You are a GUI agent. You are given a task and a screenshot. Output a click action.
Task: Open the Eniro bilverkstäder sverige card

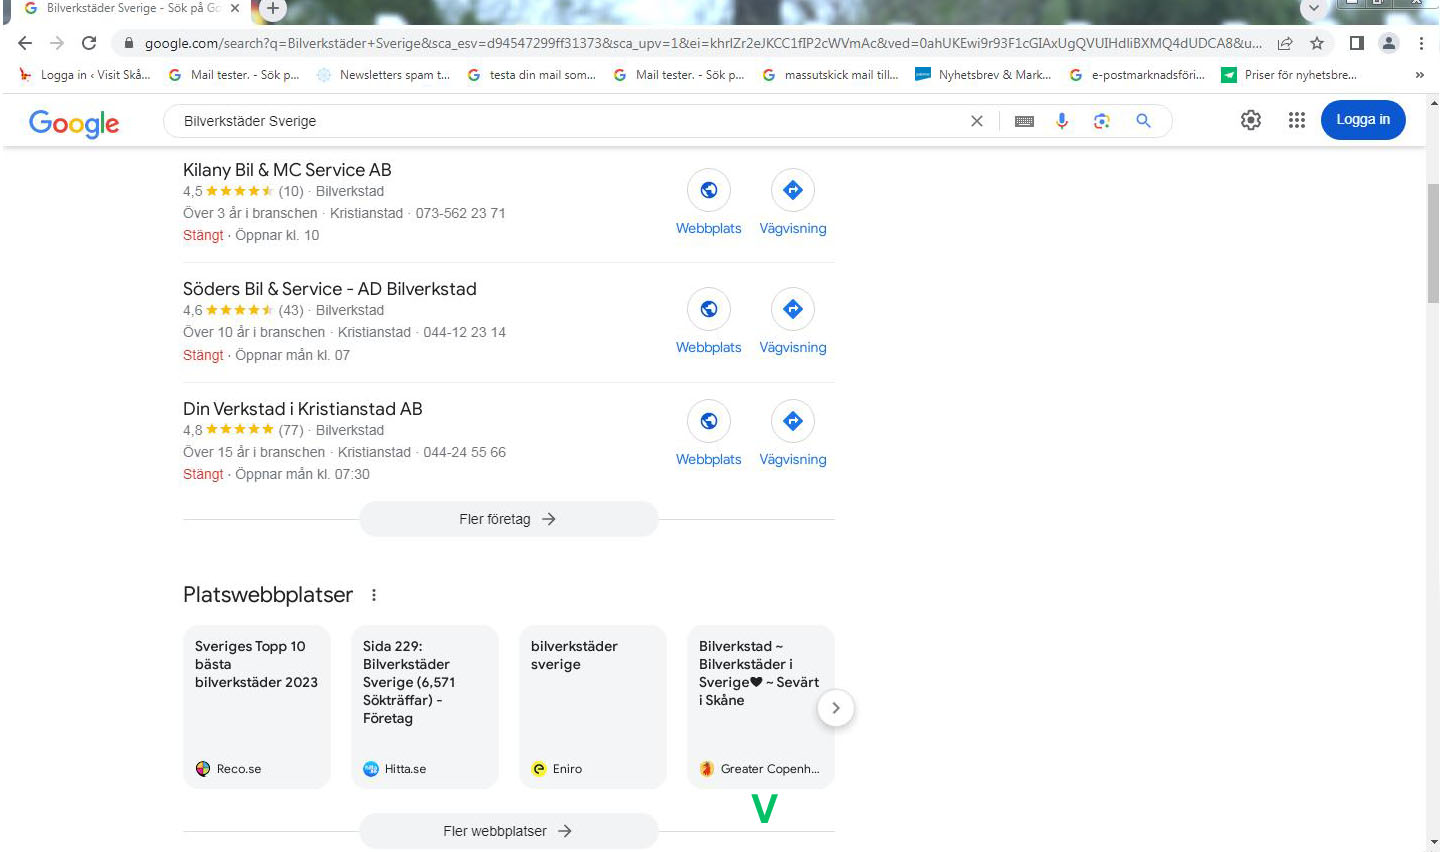[593, 707]
